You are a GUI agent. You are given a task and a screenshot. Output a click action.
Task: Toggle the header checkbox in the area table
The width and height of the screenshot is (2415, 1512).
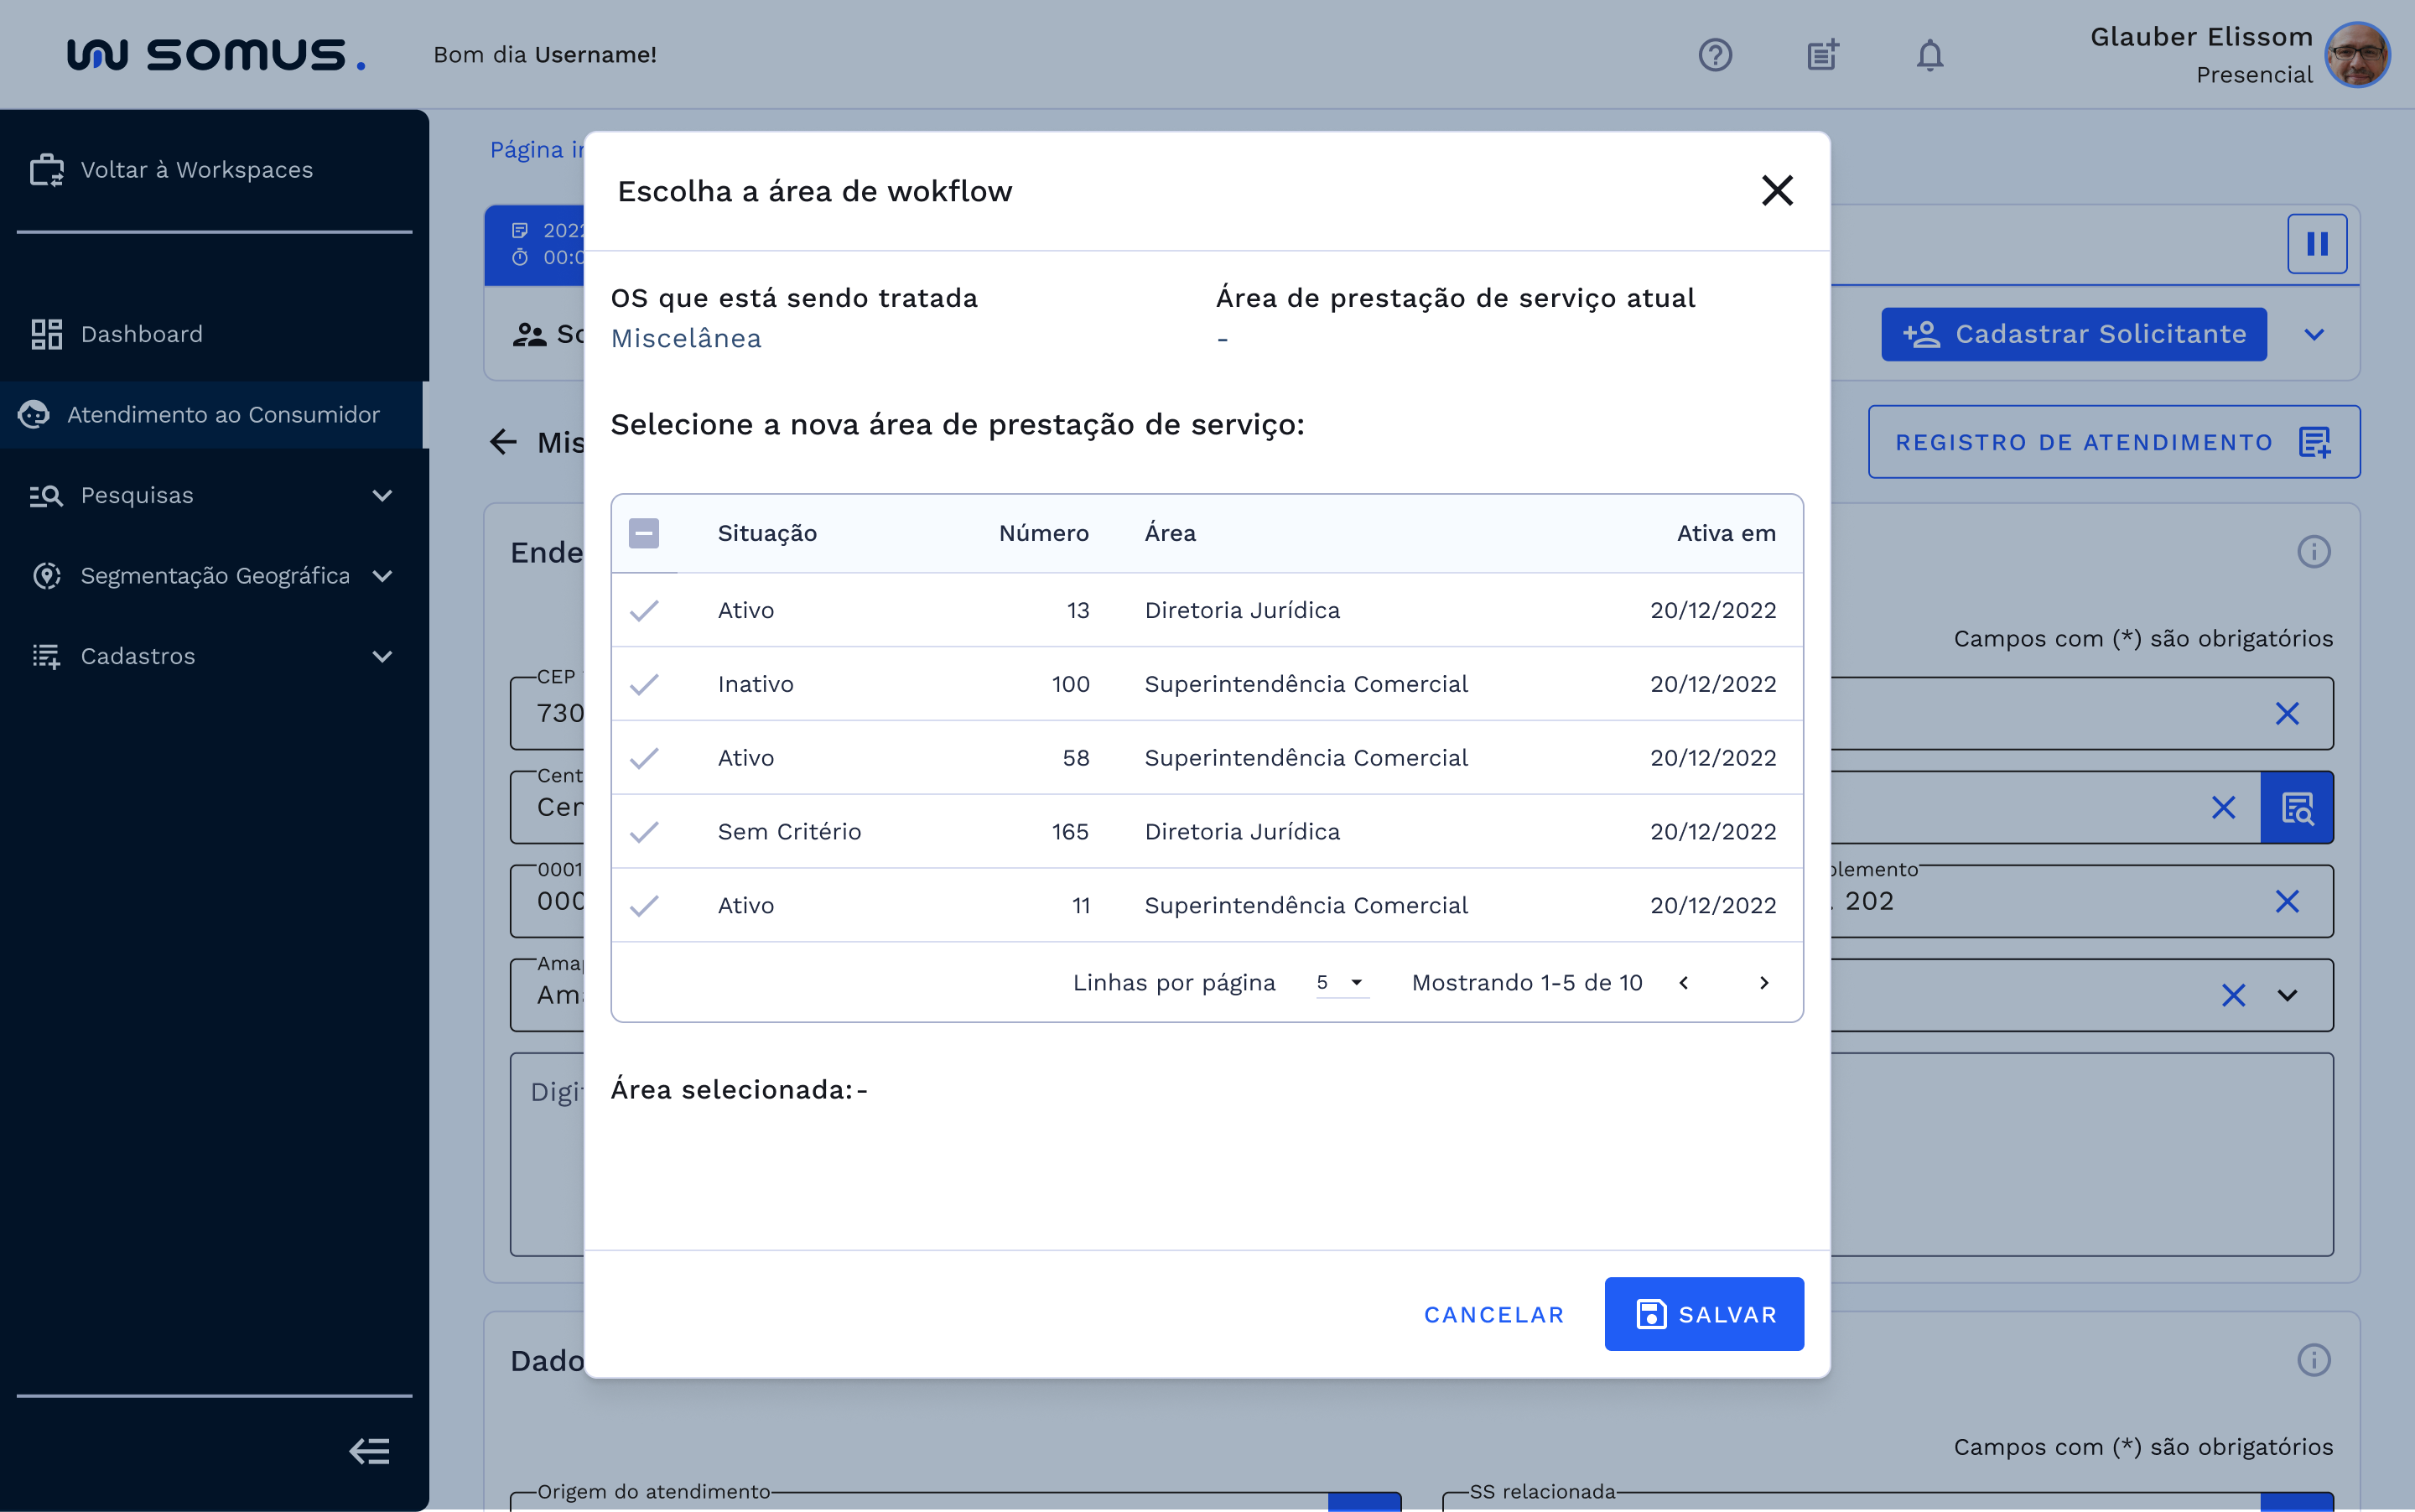coord(645,533)
